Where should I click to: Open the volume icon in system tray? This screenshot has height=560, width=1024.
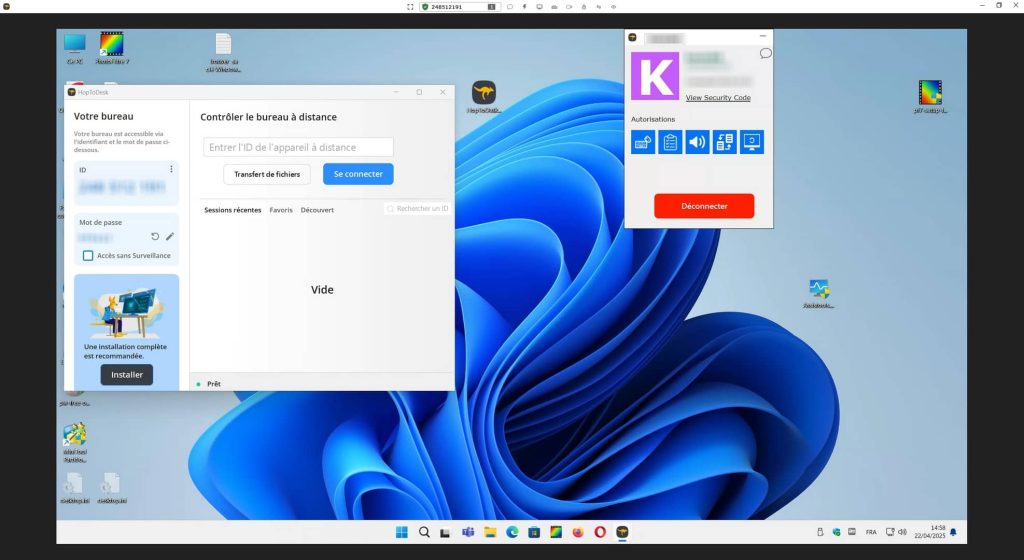click(903, 532)
